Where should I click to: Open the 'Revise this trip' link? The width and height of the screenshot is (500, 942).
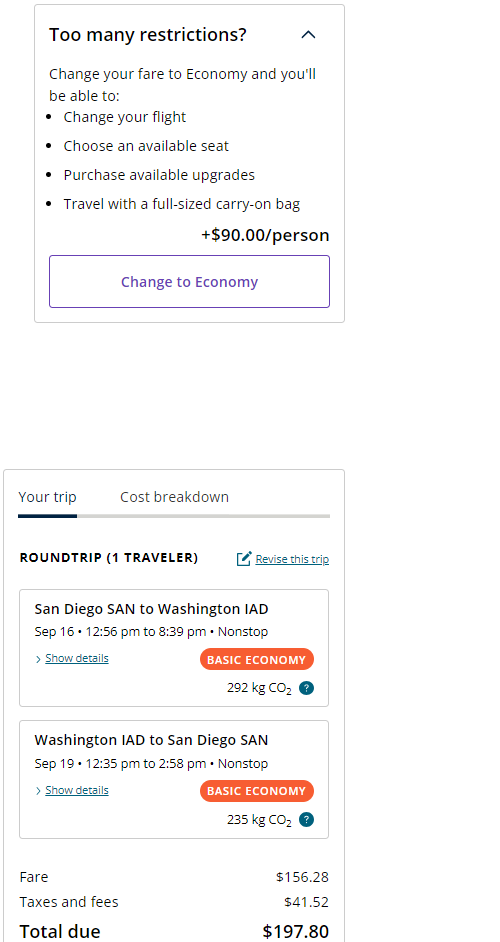tap(292, 559)
